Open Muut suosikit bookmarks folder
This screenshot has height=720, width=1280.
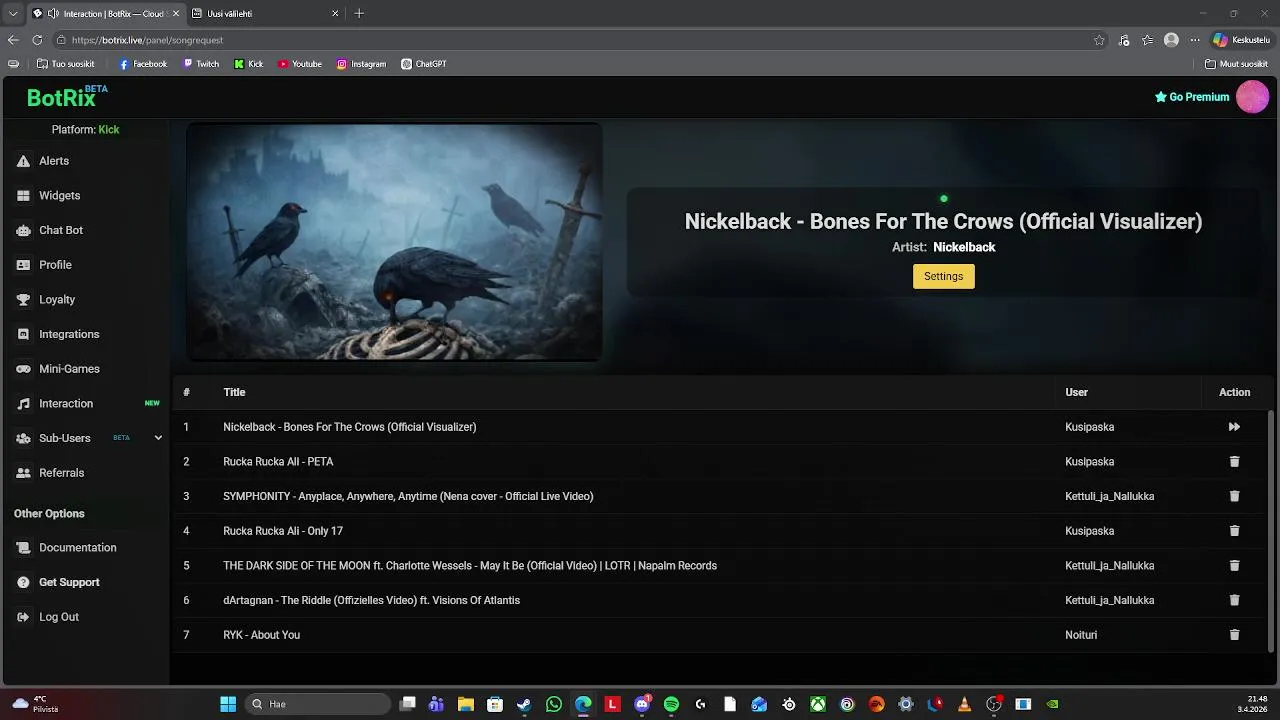point(1237,64)
